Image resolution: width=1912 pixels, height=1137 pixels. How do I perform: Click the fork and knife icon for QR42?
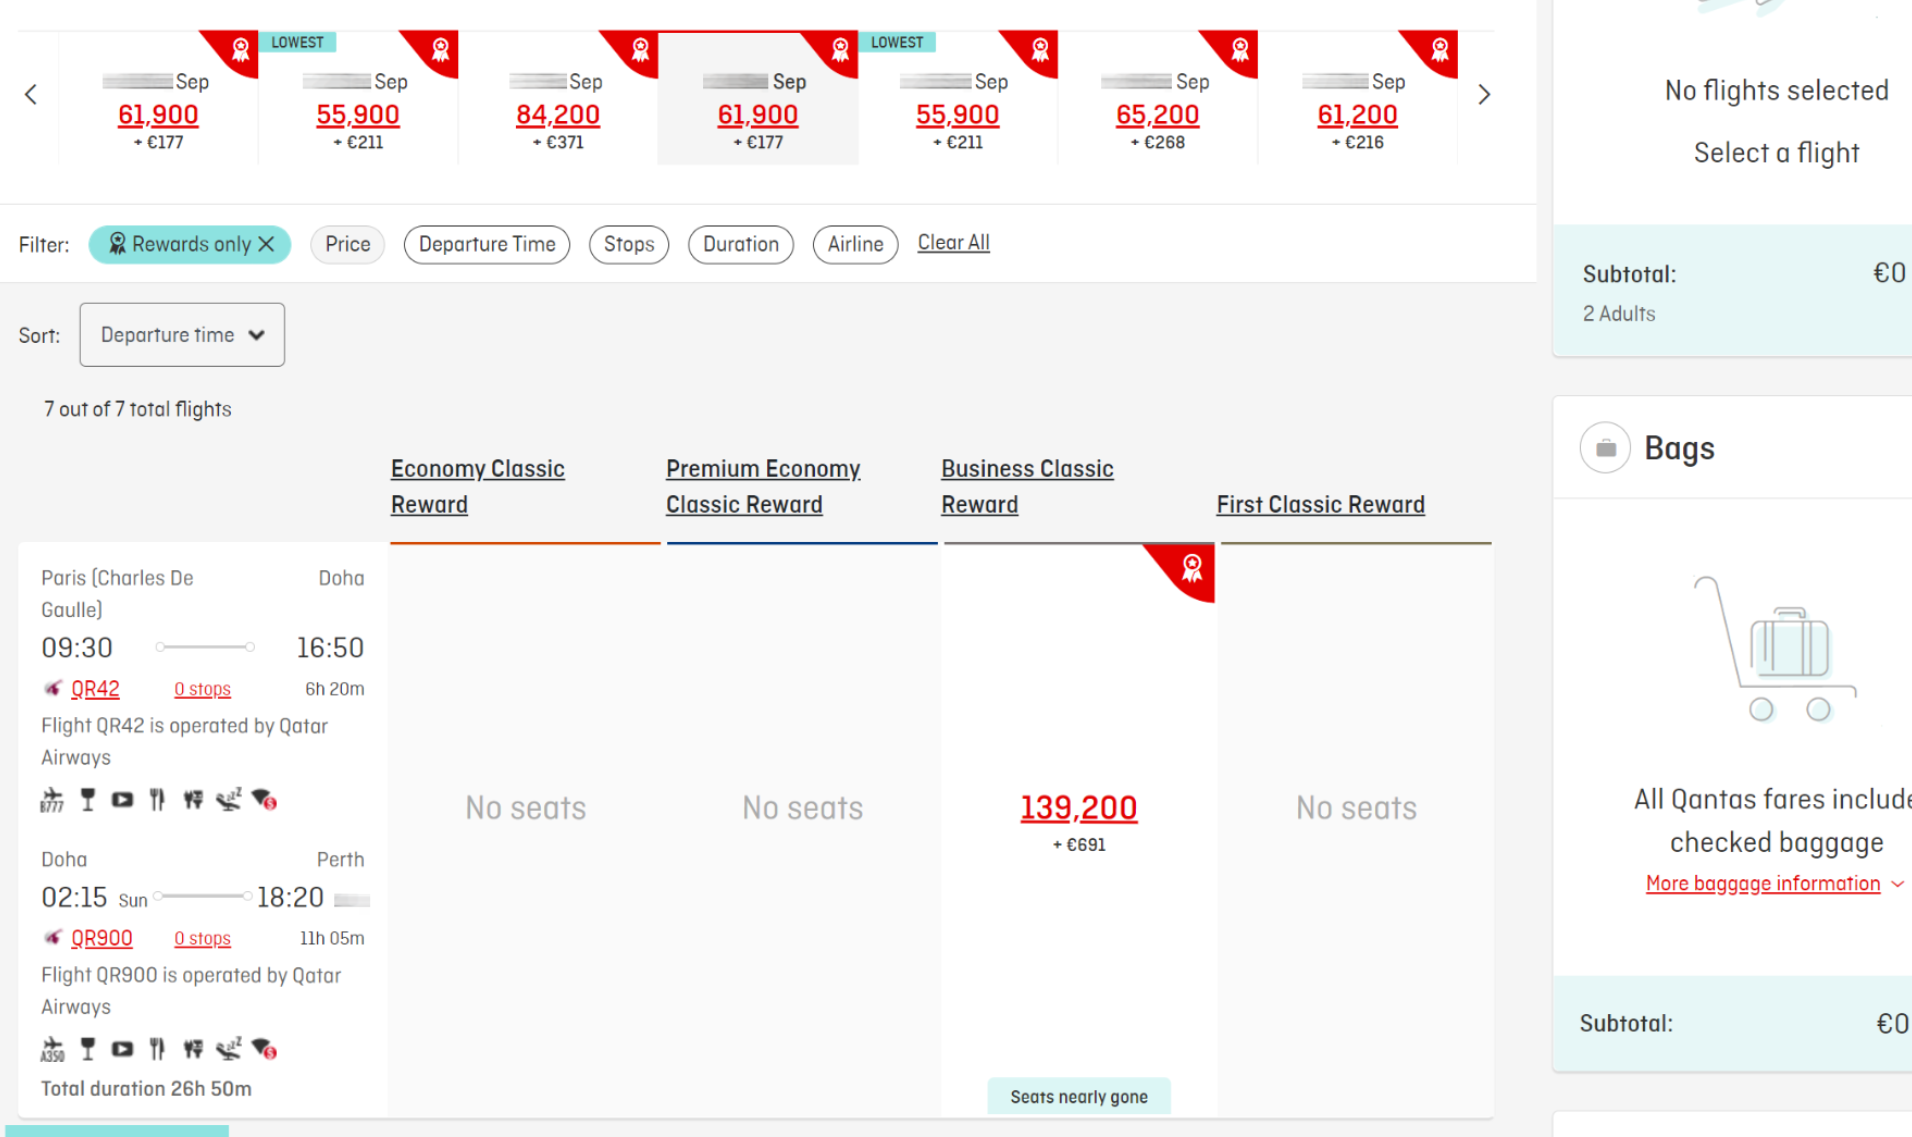157,800
